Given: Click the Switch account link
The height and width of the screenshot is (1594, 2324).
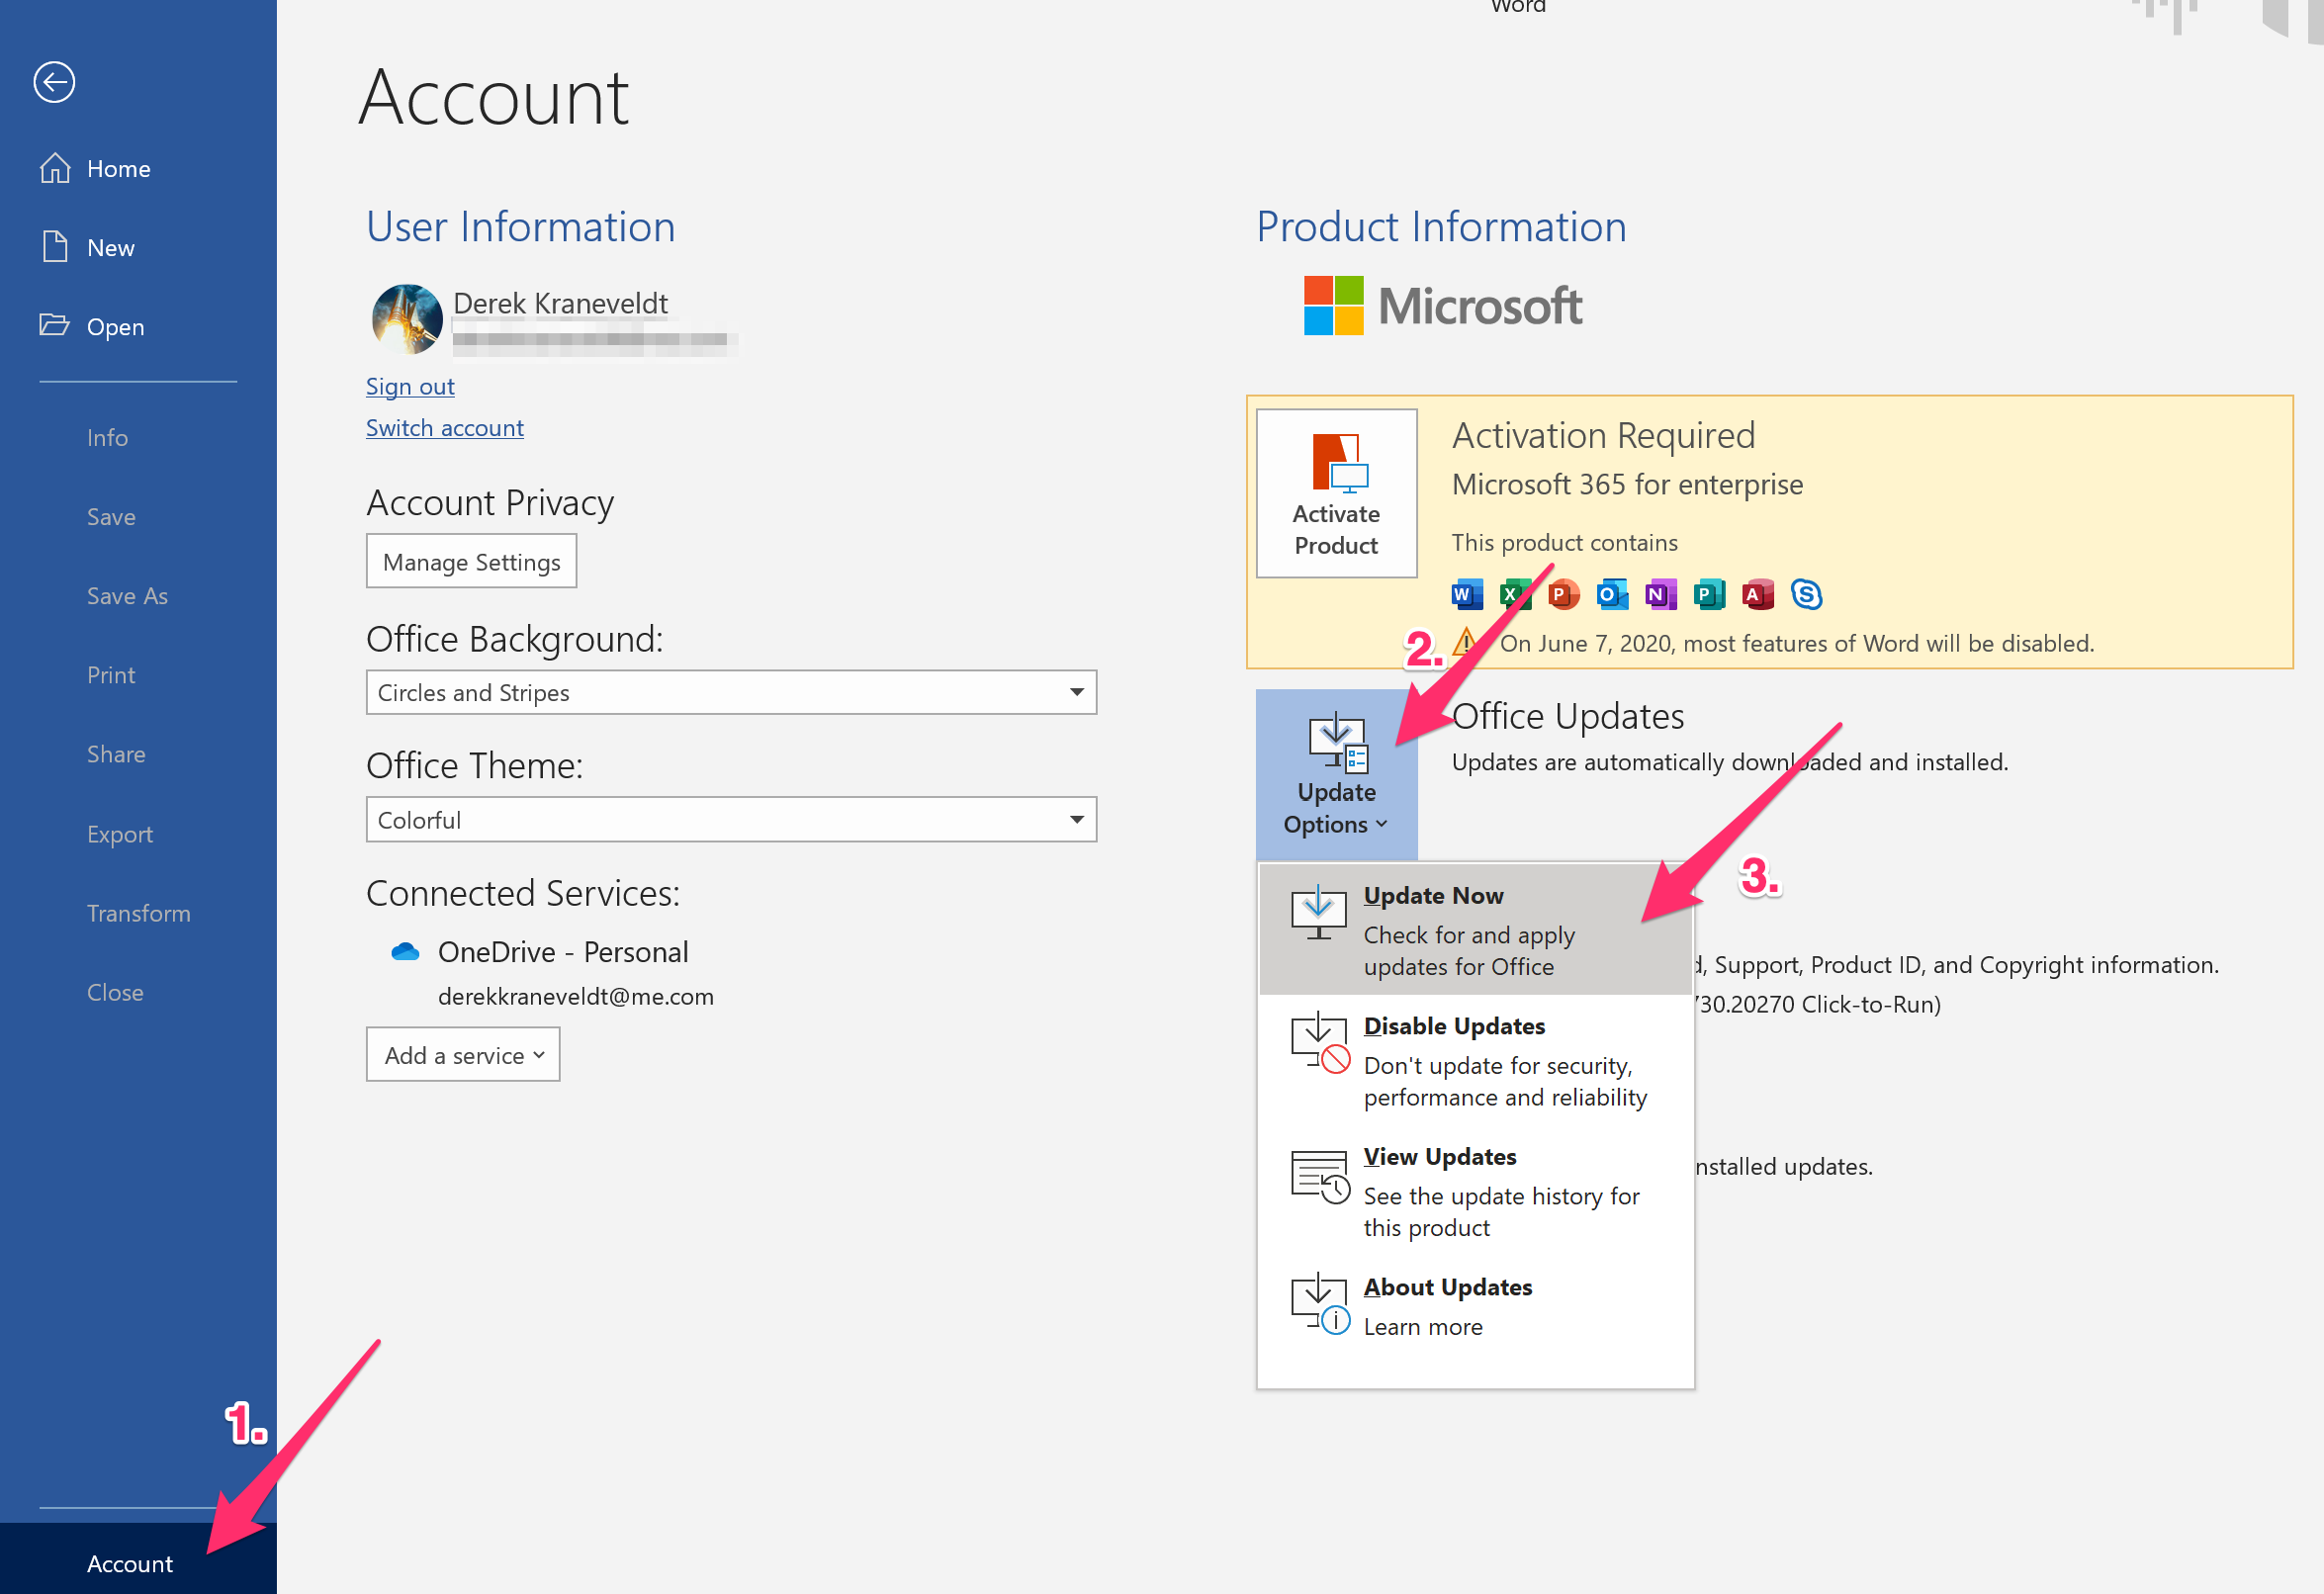Looking at the screenshot, I should point(444,428).
